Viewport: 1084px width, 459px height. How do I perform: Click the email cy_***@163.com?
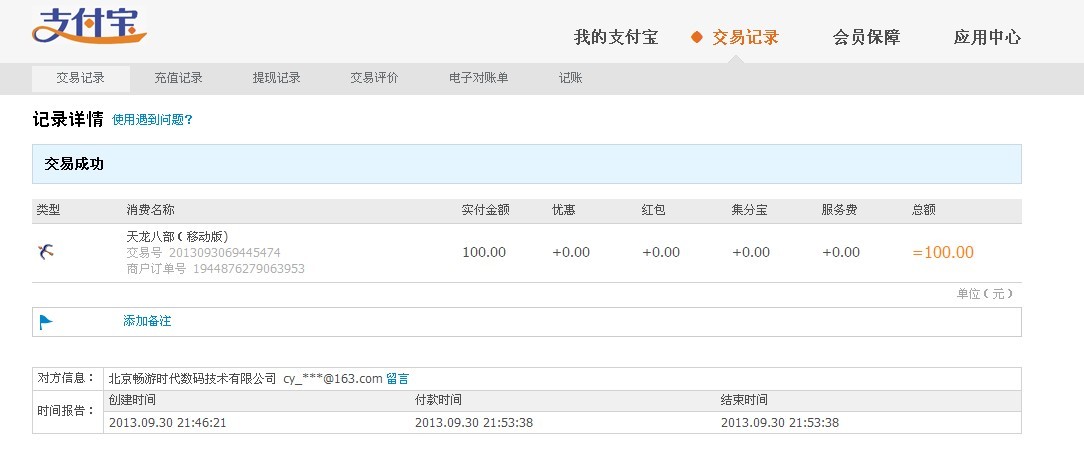pos(333,379)
